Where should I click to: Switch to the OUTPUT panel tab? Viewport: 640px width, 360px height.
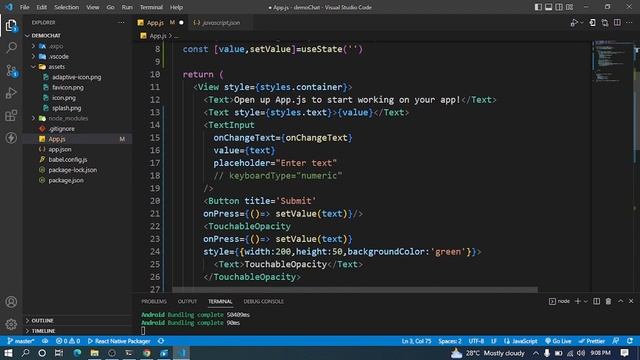tap(187, 301)
